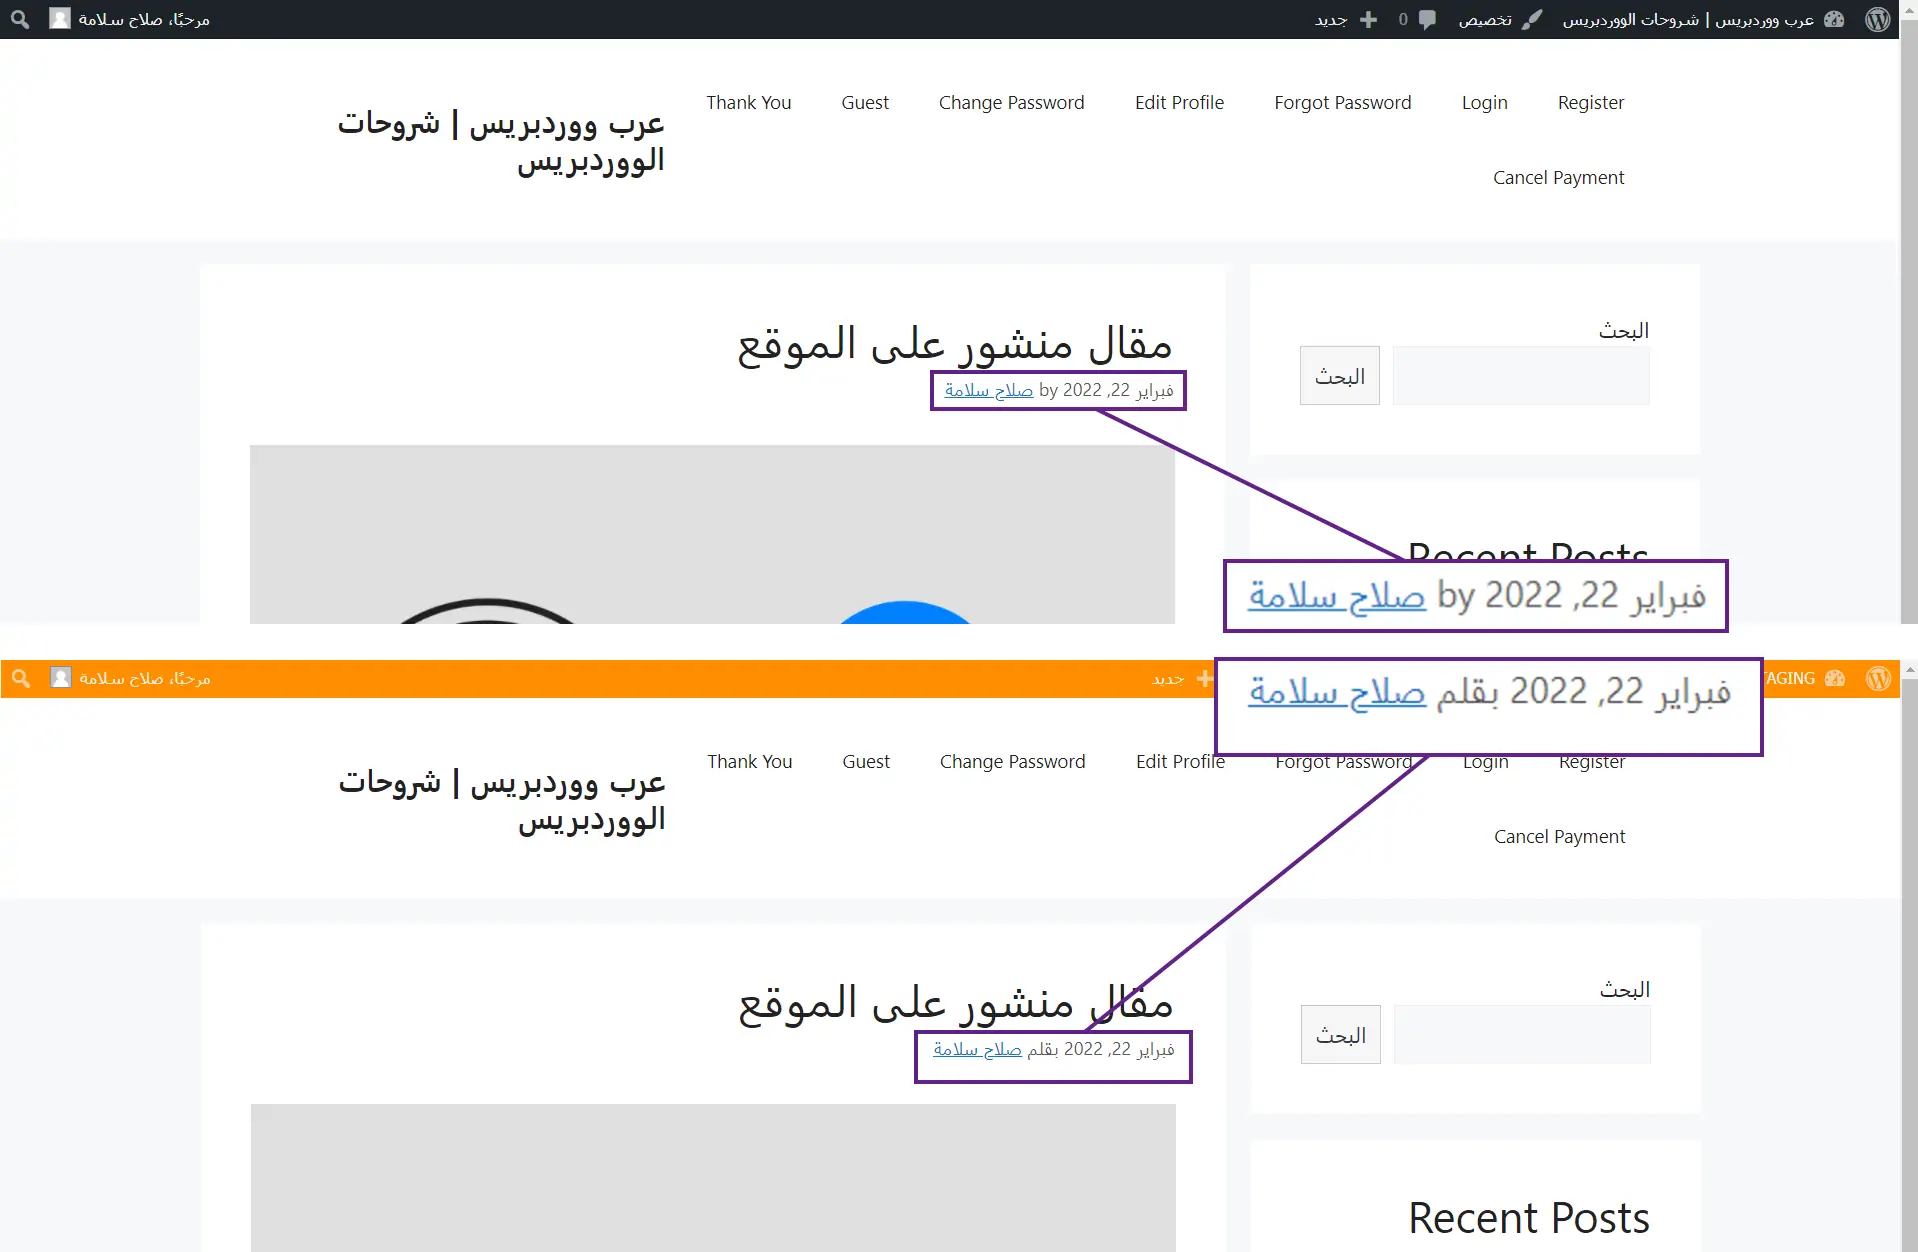Click the upper sidebar search text field

(x=1520, y=376)
